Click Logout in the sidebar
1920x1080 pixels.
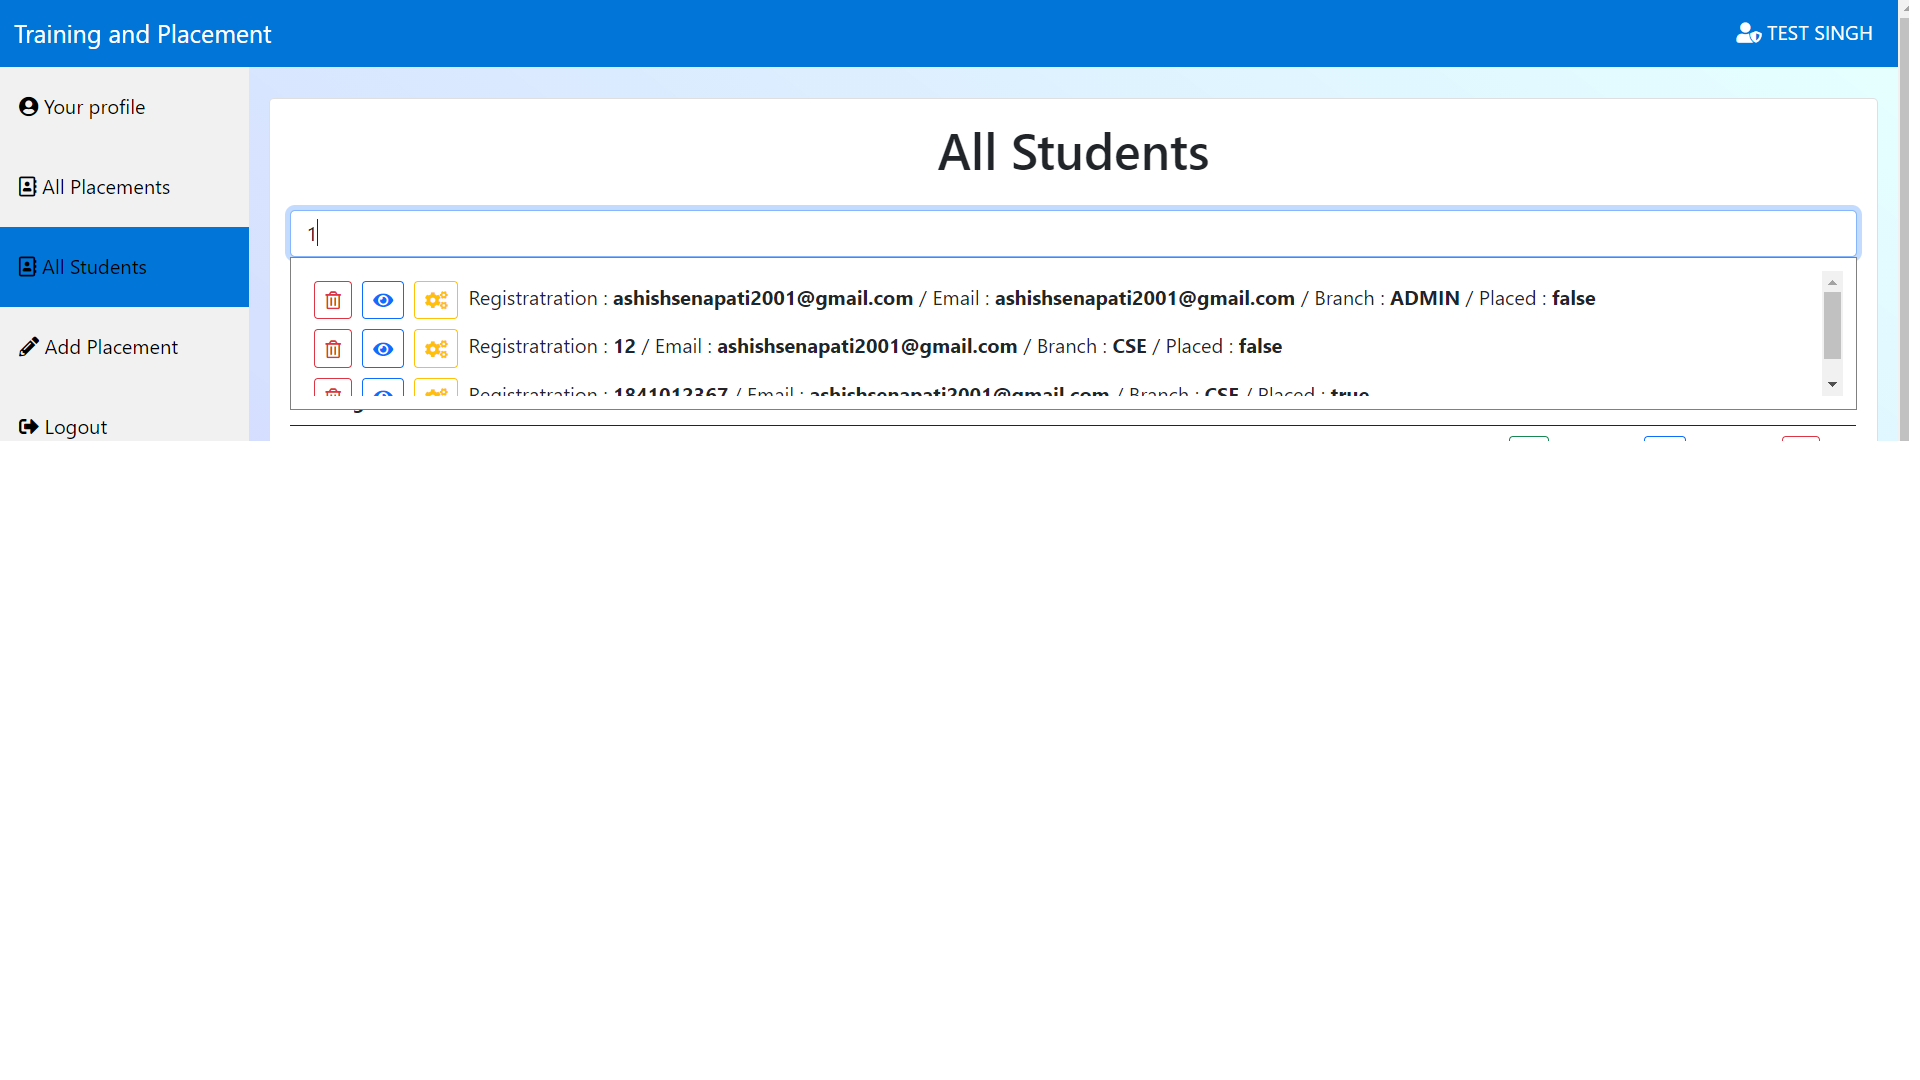pos(75,426)
